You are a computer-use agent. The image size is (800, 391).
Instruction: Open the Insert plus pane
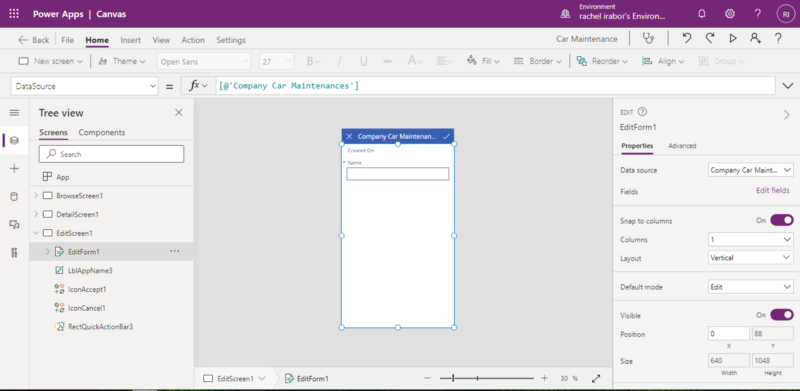(14, 168)
